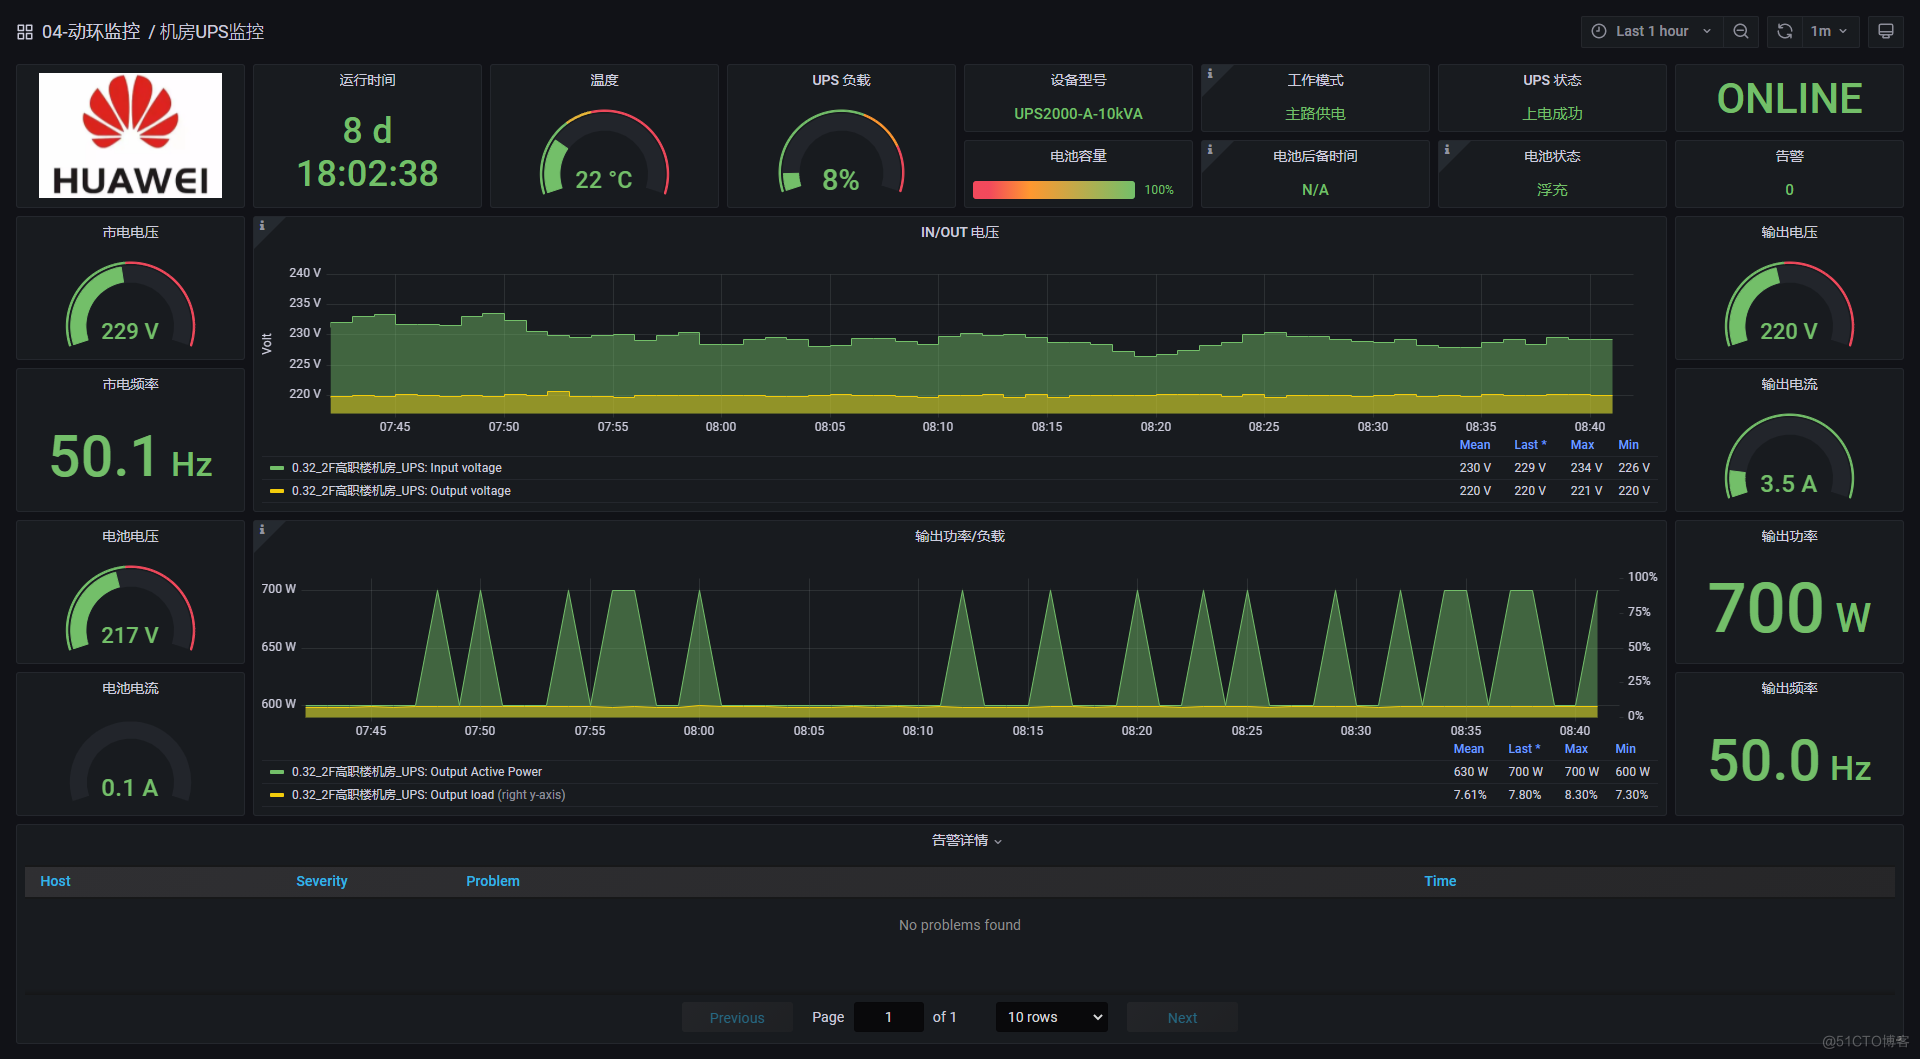Toggle Input voltage series in legend
Image resolution: width=1920 pixels, height=1059 pixels.
pyautogui.click(x=397, y=468)
